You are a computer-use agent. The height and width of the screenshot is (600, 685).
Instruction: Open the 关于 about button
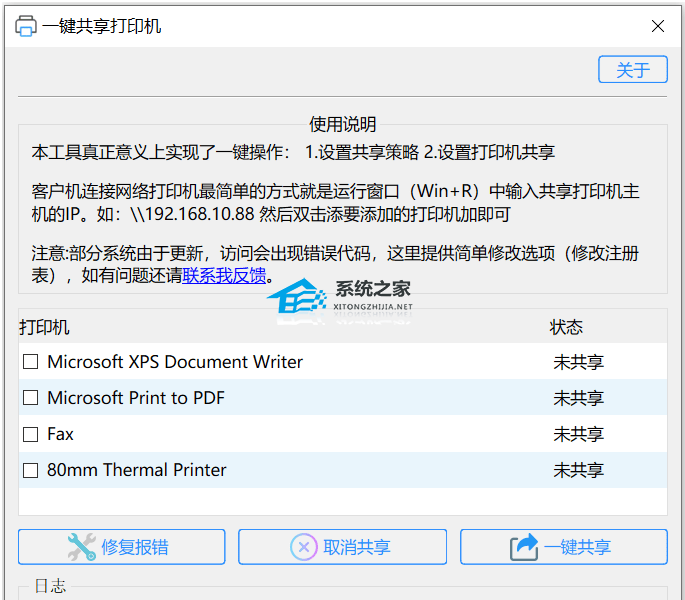[633, 69]
